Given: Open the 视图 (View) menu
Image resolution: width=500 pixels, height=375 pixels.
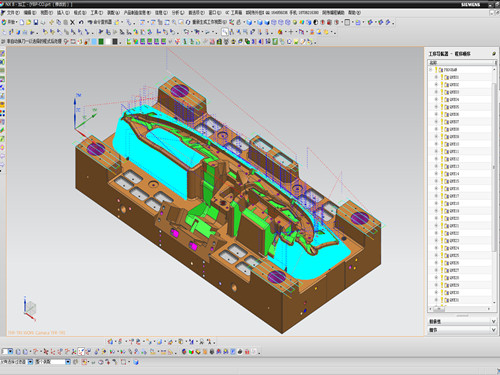Looking at the screenshot, I should [46, 13].
